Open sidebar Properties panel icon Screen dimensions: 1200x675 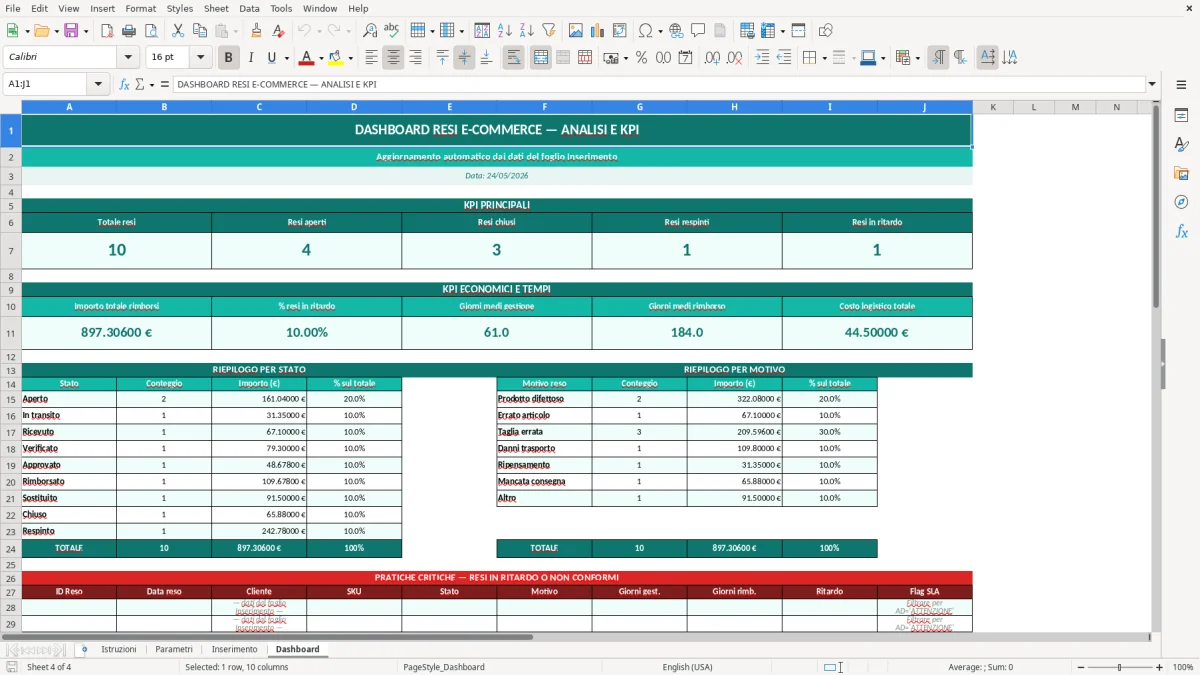coord(1181,116)
